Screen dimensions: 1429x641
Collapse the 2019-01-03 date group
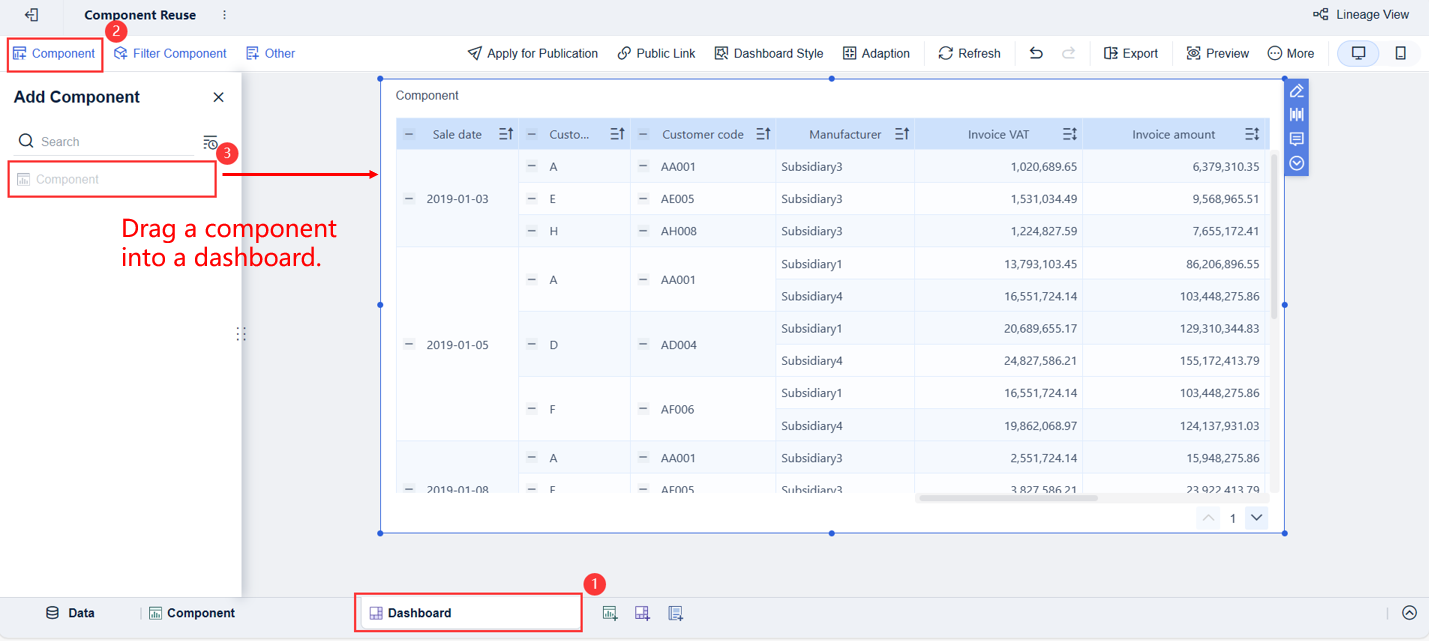[x=409, y=199]
